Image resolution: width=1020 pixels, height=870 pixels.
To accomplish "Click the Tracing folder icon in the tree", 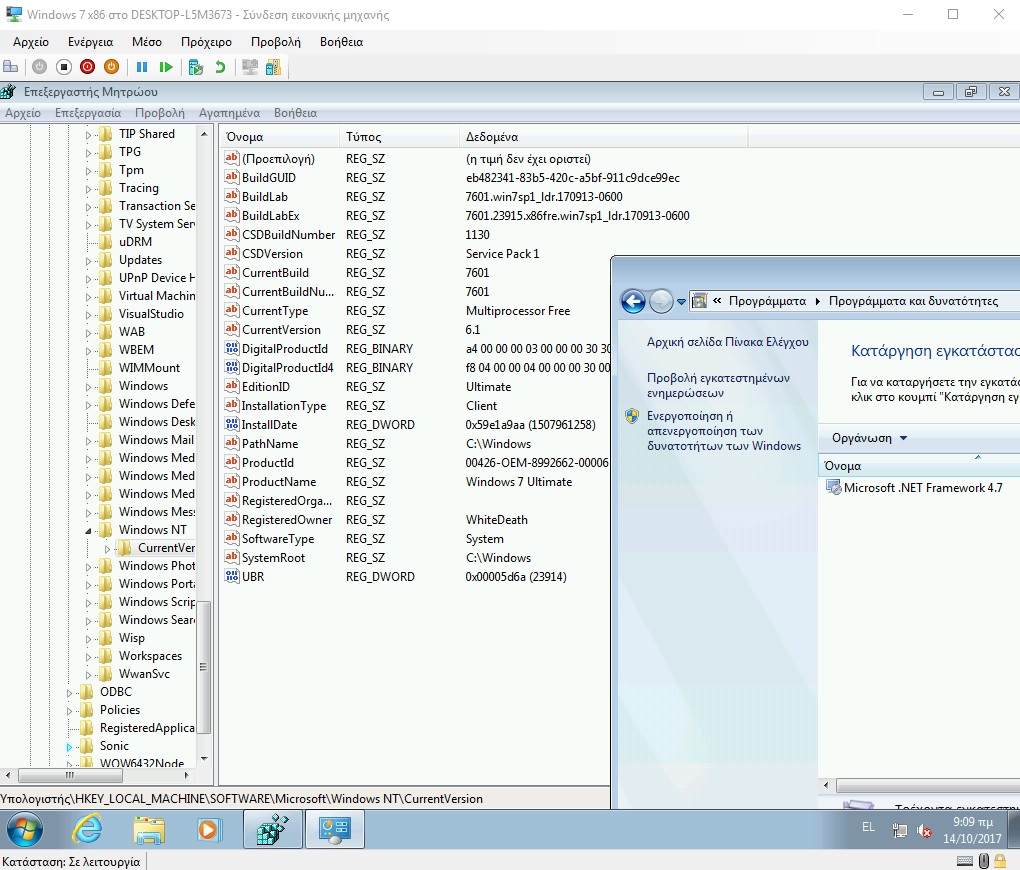I will tap(105, 188).
